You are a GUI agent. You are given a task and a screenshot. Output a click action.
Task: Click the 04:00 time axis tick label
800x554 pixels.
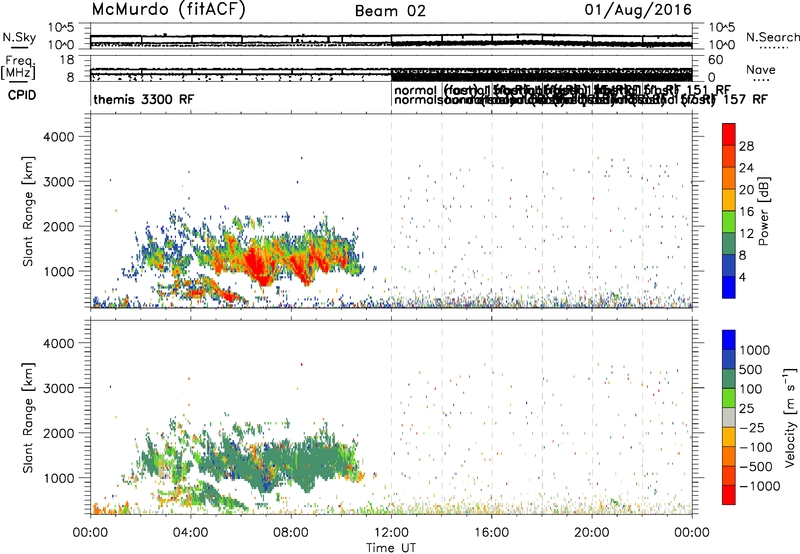[190, 533]
